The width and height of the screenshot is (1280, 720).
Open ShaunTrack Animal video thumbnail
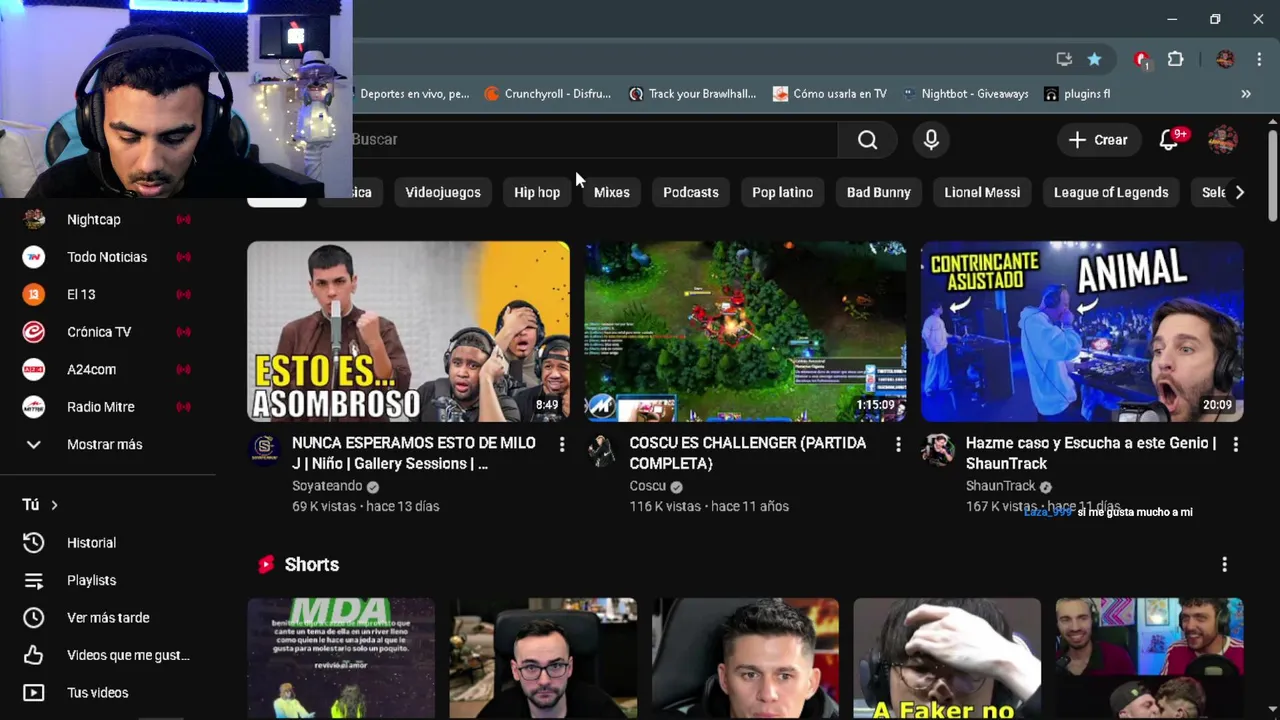(1082, 331)
